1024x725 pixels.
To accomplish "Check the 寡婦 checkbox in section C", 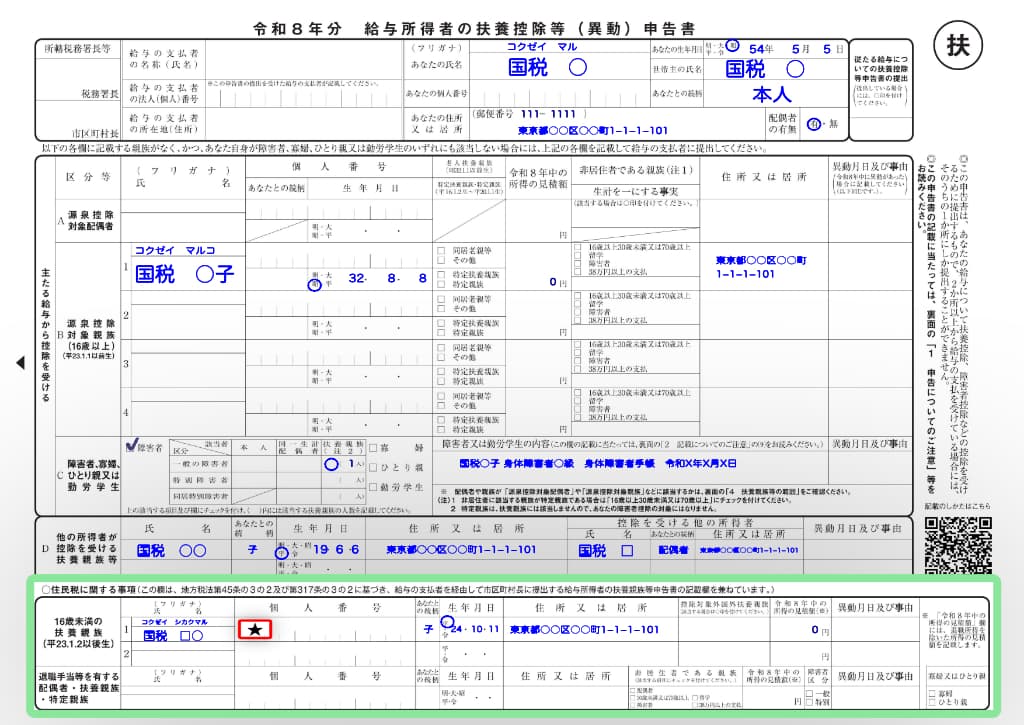I will point(373,448).
